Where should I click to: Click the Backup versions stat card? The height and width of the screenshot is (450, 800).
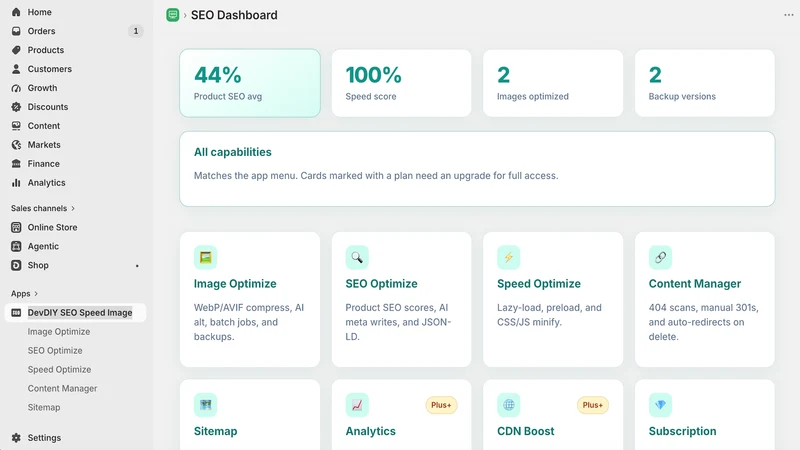point(705,83)
